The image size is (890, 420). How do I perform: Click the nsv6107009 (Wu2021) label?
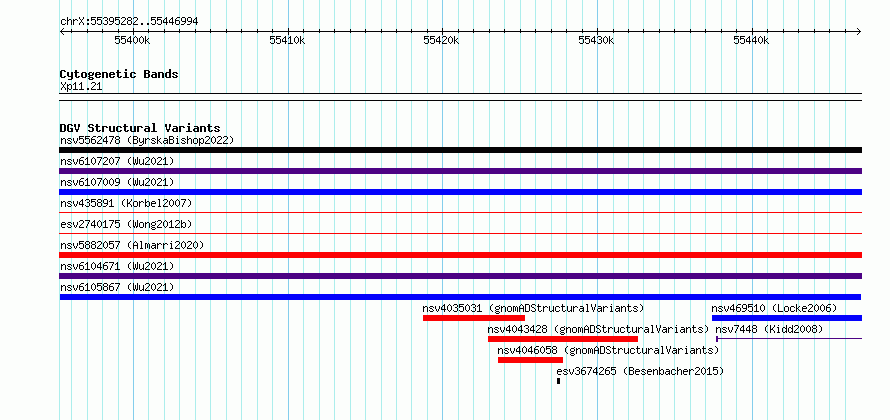[117, 182]
